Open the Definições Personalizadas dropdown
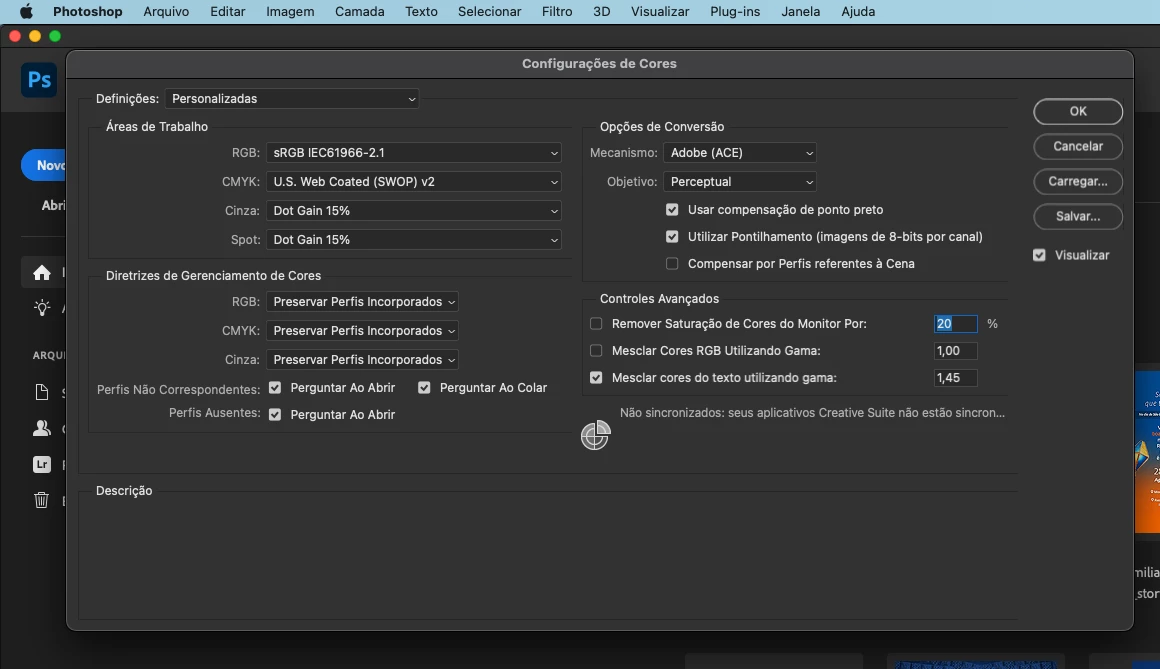This screenshot has height=669, width=1160. (292, 99)
